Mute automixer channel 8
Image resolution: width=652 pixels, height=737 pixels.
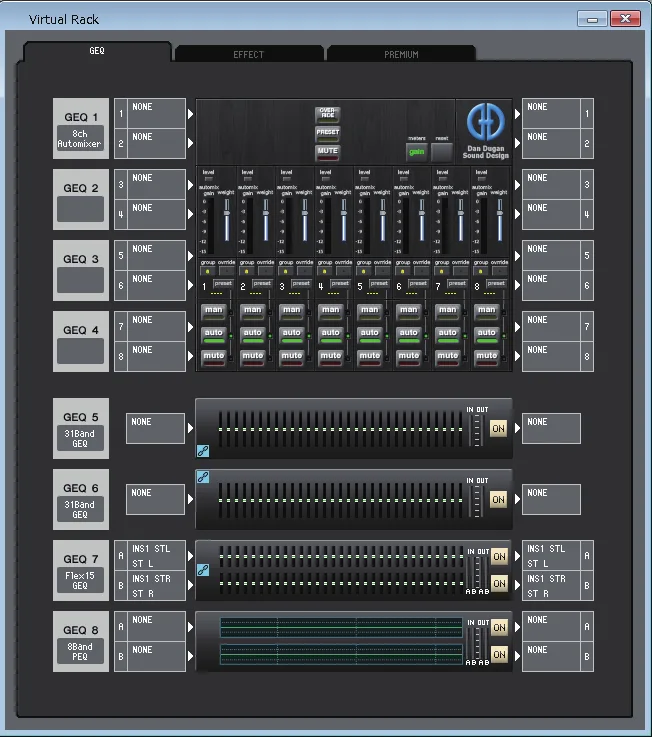click(487, 357)
